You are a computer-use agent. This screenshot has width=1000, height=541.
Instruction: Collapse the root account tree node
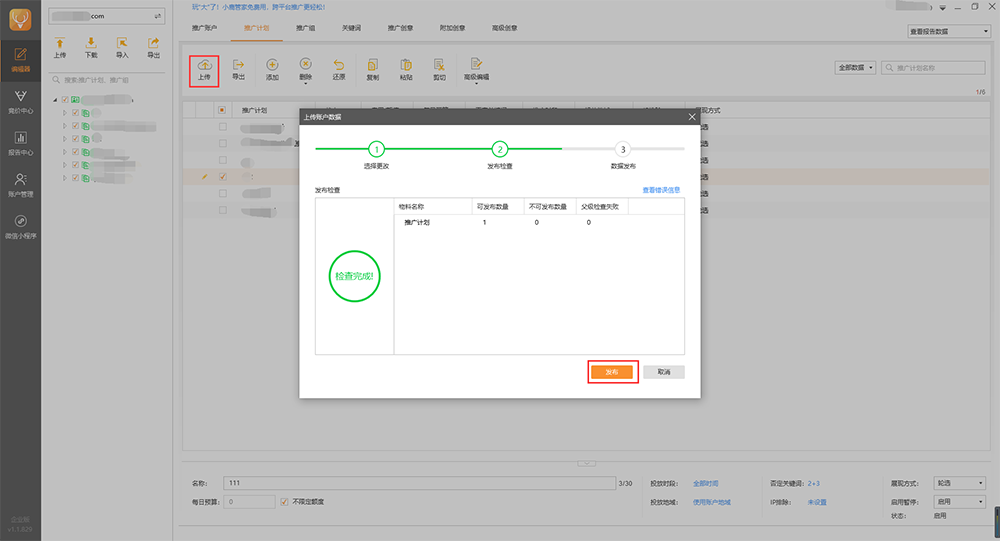click(x=55, y=100)
